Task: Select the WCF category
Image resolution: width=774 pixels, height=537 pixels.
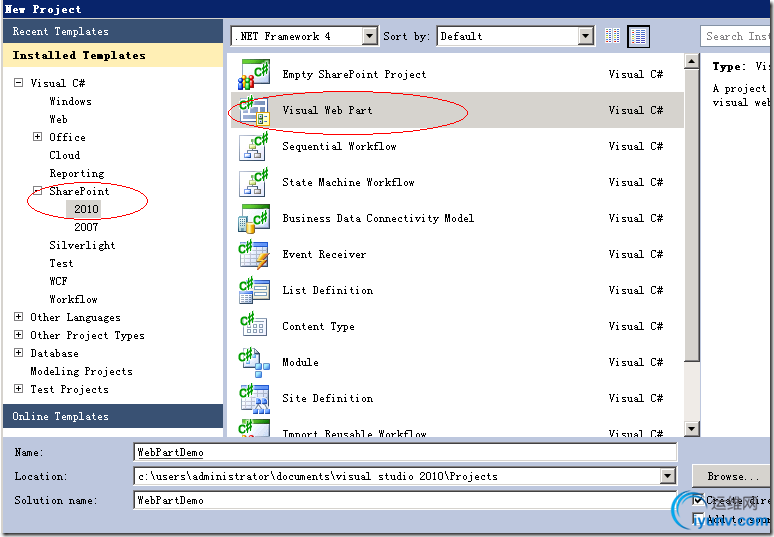Action: tap(58, 281)
